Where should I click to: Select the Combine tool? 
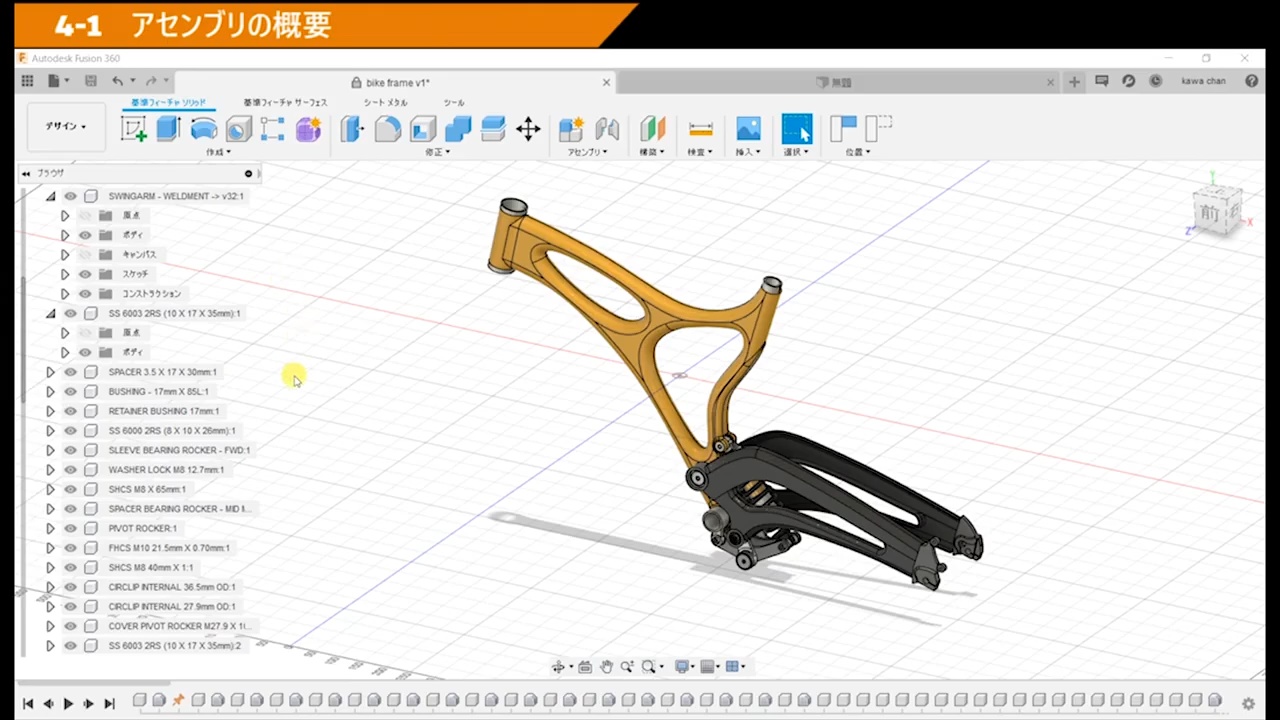point(458,129)
